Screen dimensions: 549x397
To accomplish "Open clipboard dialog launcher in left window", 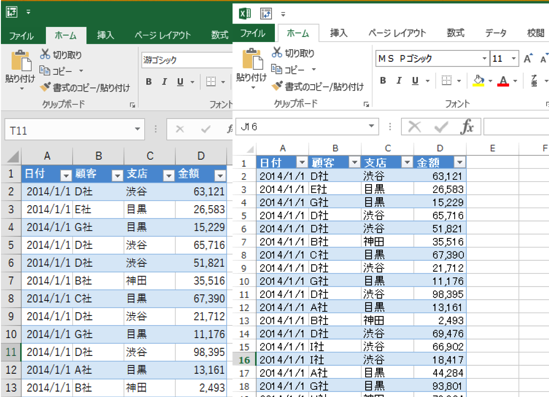I will point(132,105).
